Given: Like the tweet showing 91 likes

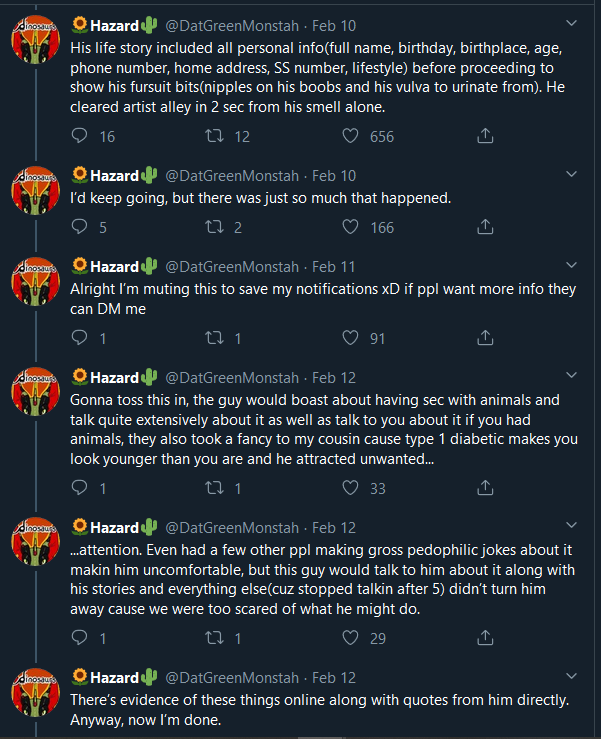Looking at the screenshot, I should click(x=350, y=338).
